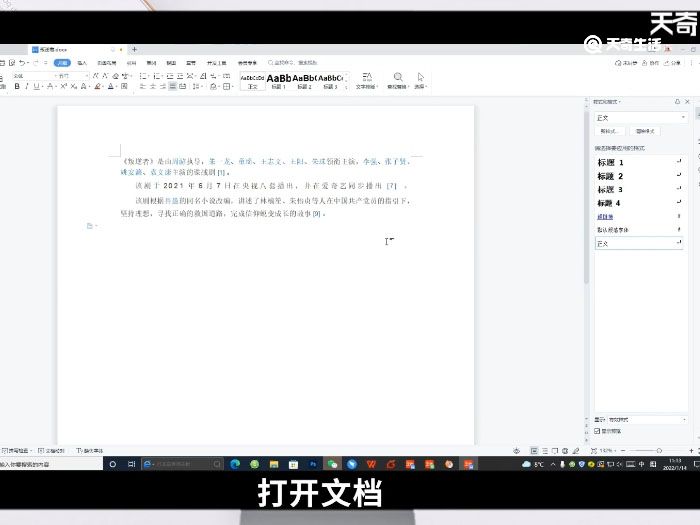
Task: Select the selected 正文 entry in styles list
Action: (x=639, y=243)
